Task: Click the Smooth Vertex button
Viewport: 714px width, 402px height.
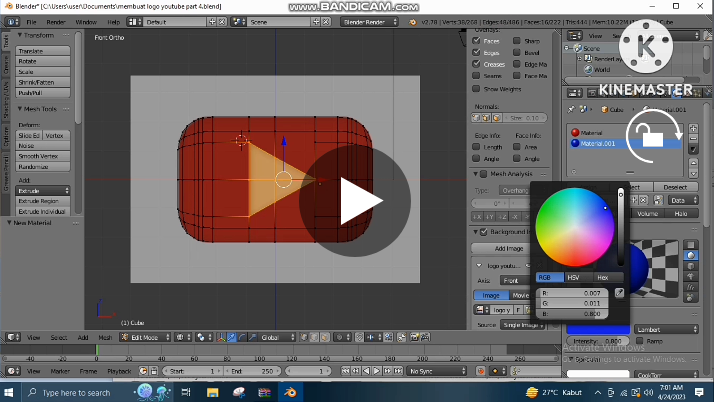Action: pyautogui.click(x=43, y=156)
